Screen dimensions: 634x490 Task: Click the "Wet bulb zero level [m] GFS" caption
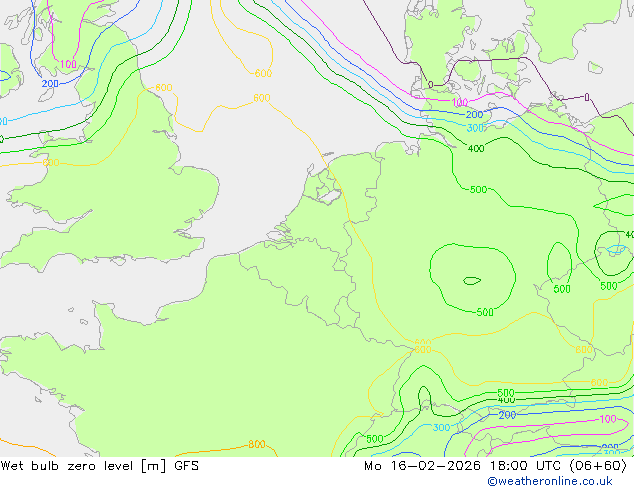[99, 466]
